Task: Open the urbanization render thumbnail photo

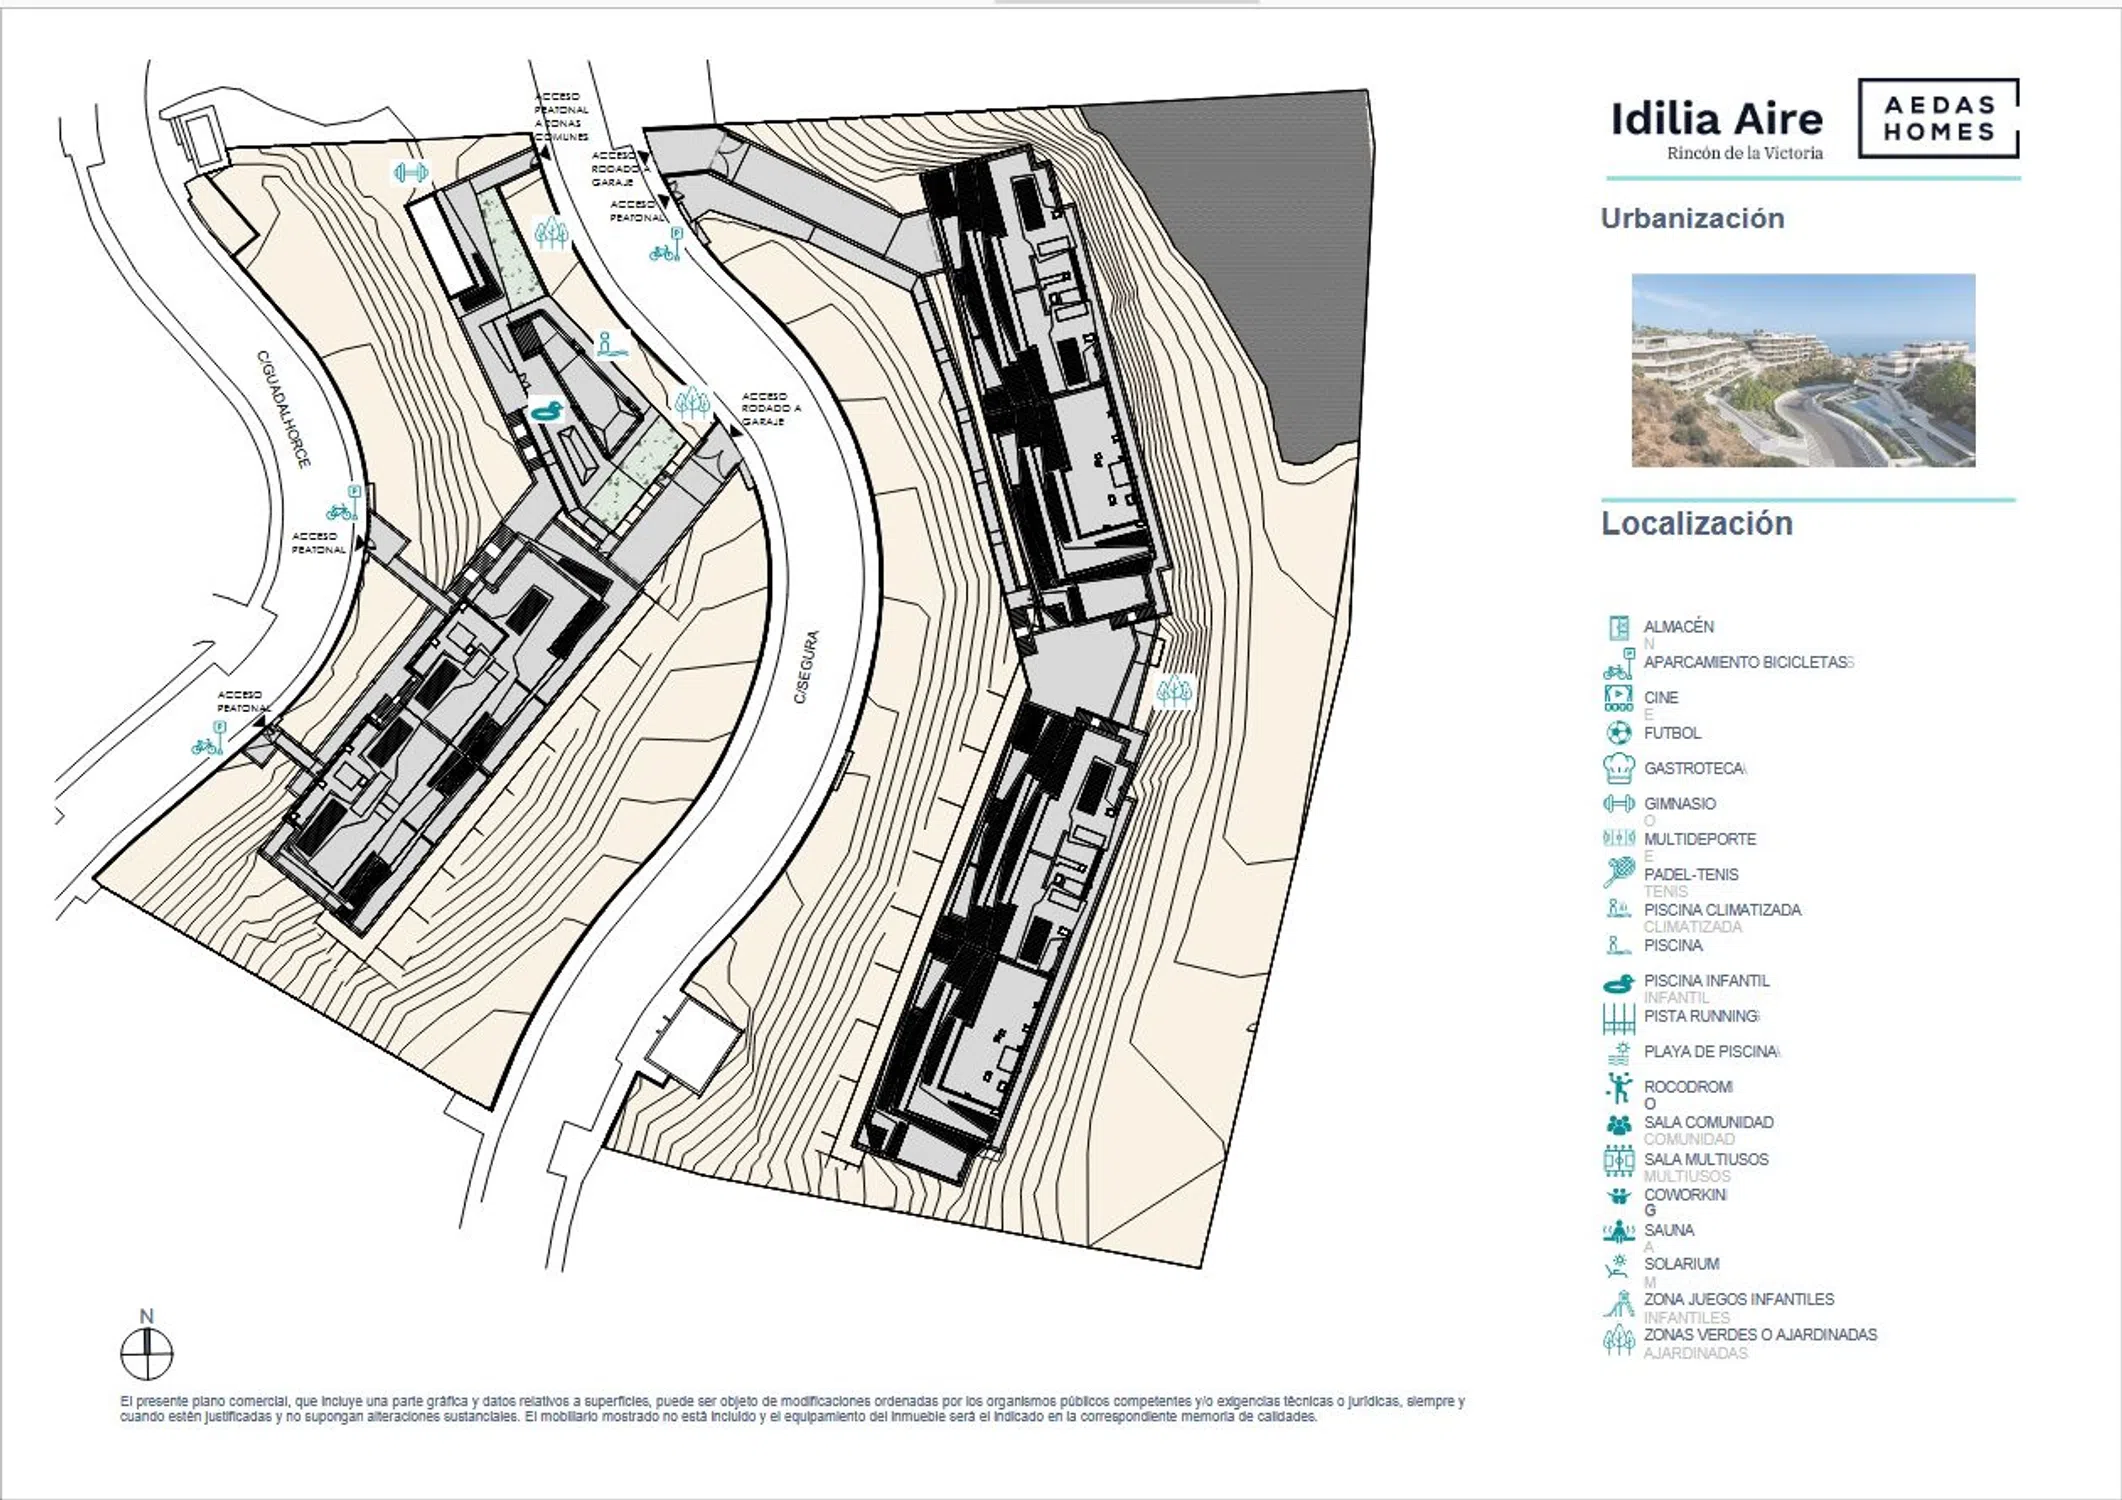Action: click(1803, 371)
